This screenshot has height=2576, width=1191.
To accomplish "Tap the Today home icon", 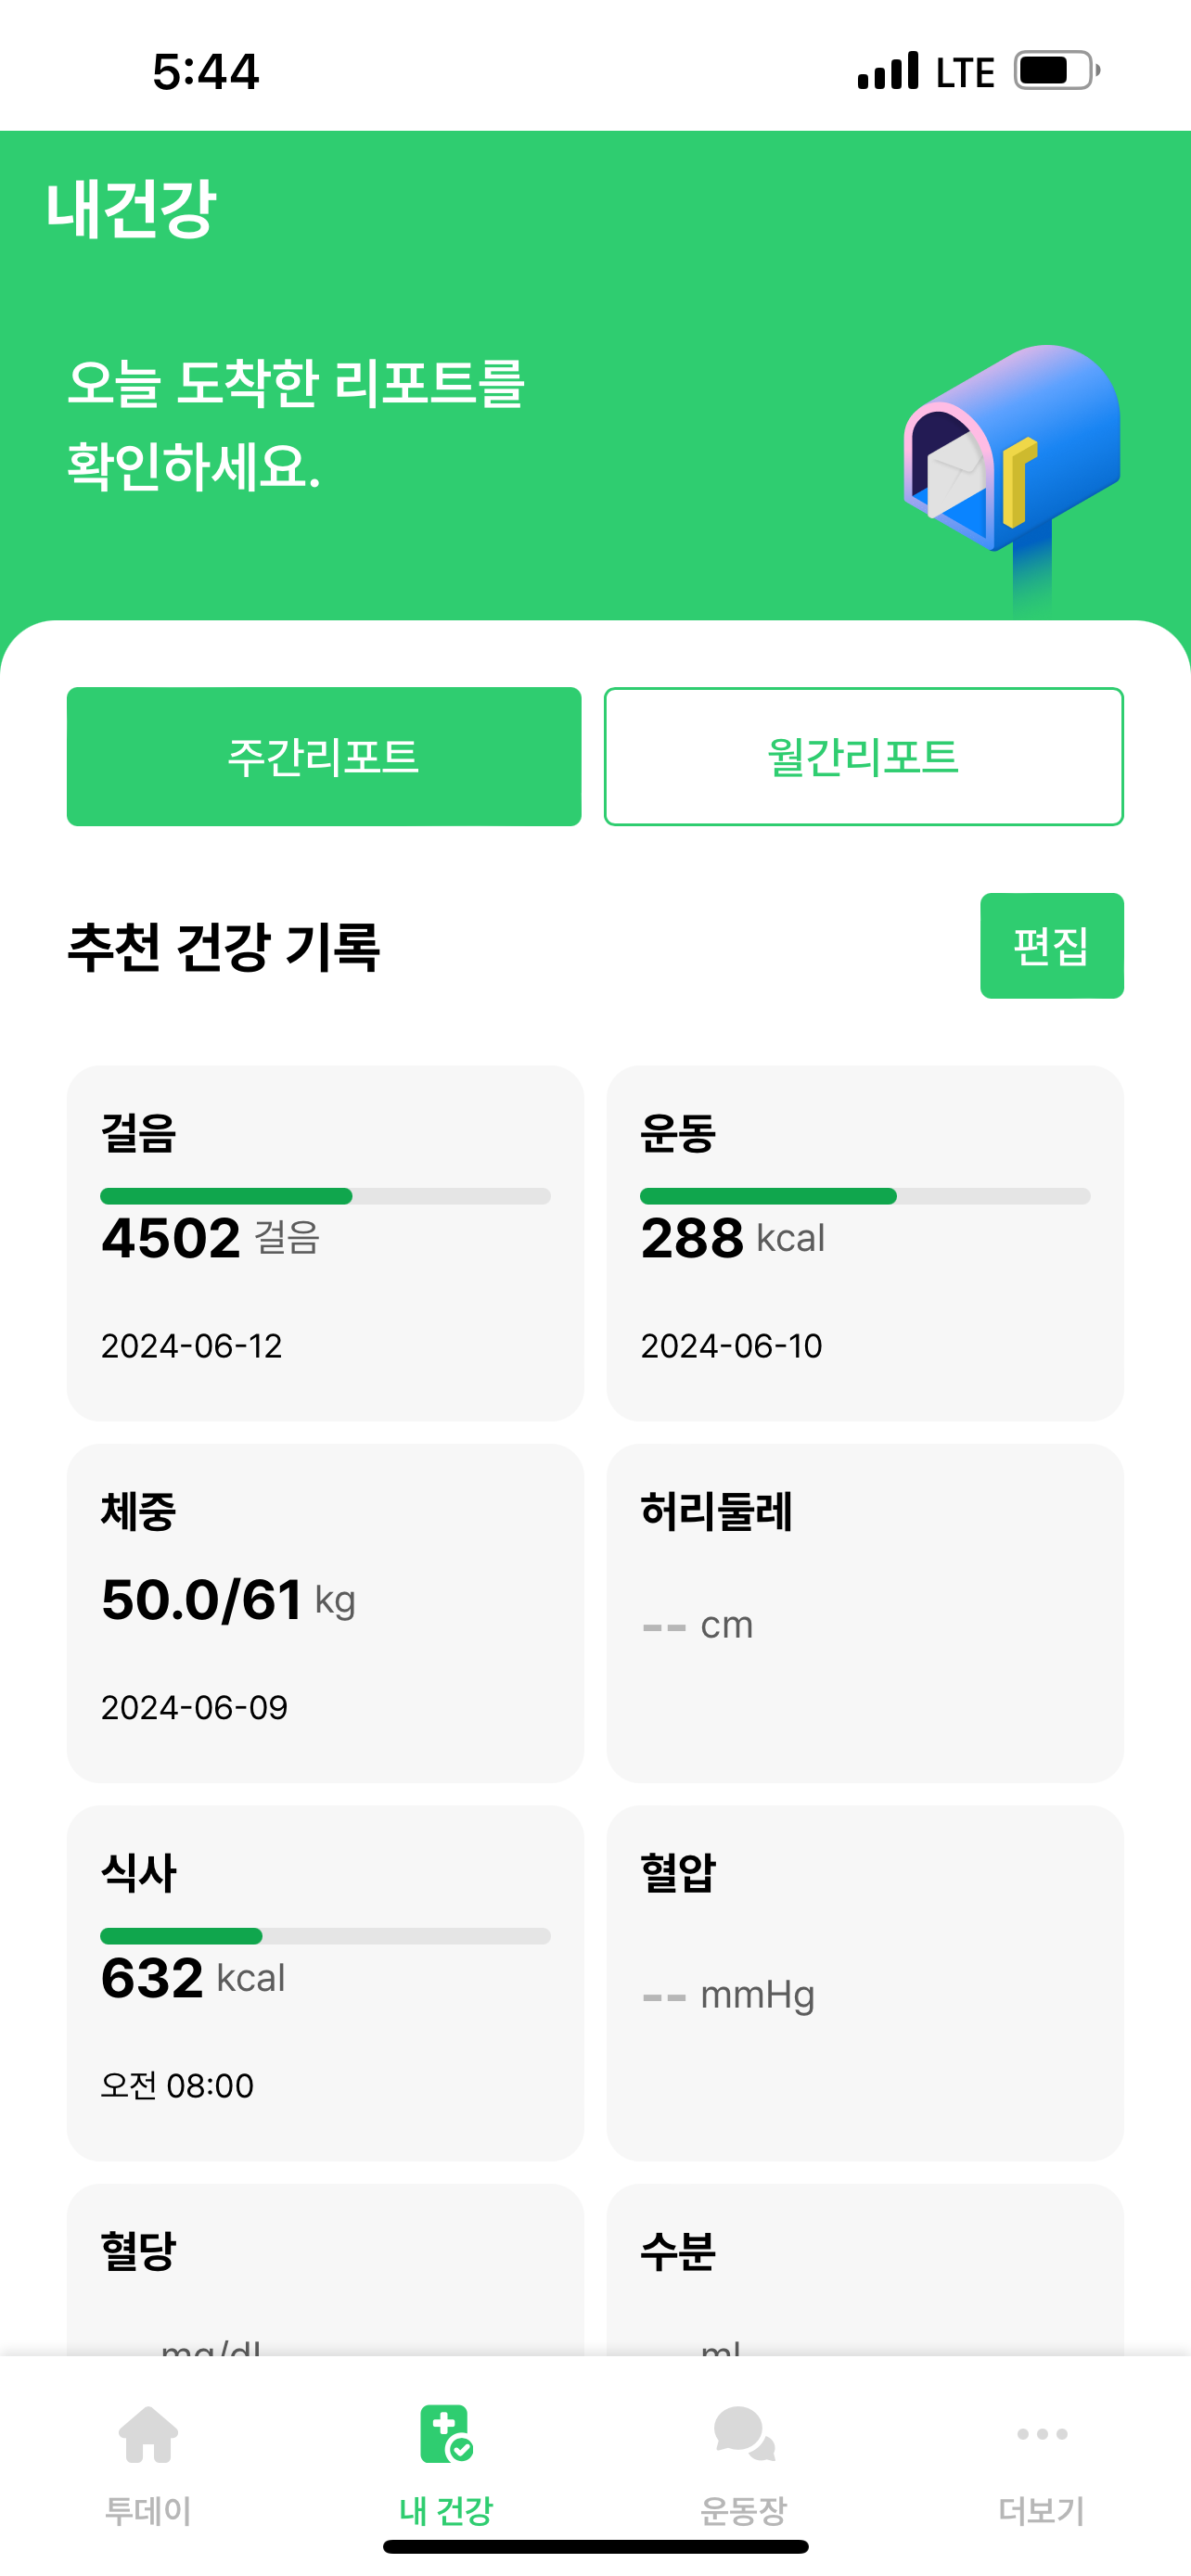I will pyautogui.click(x=148, y=2434).
